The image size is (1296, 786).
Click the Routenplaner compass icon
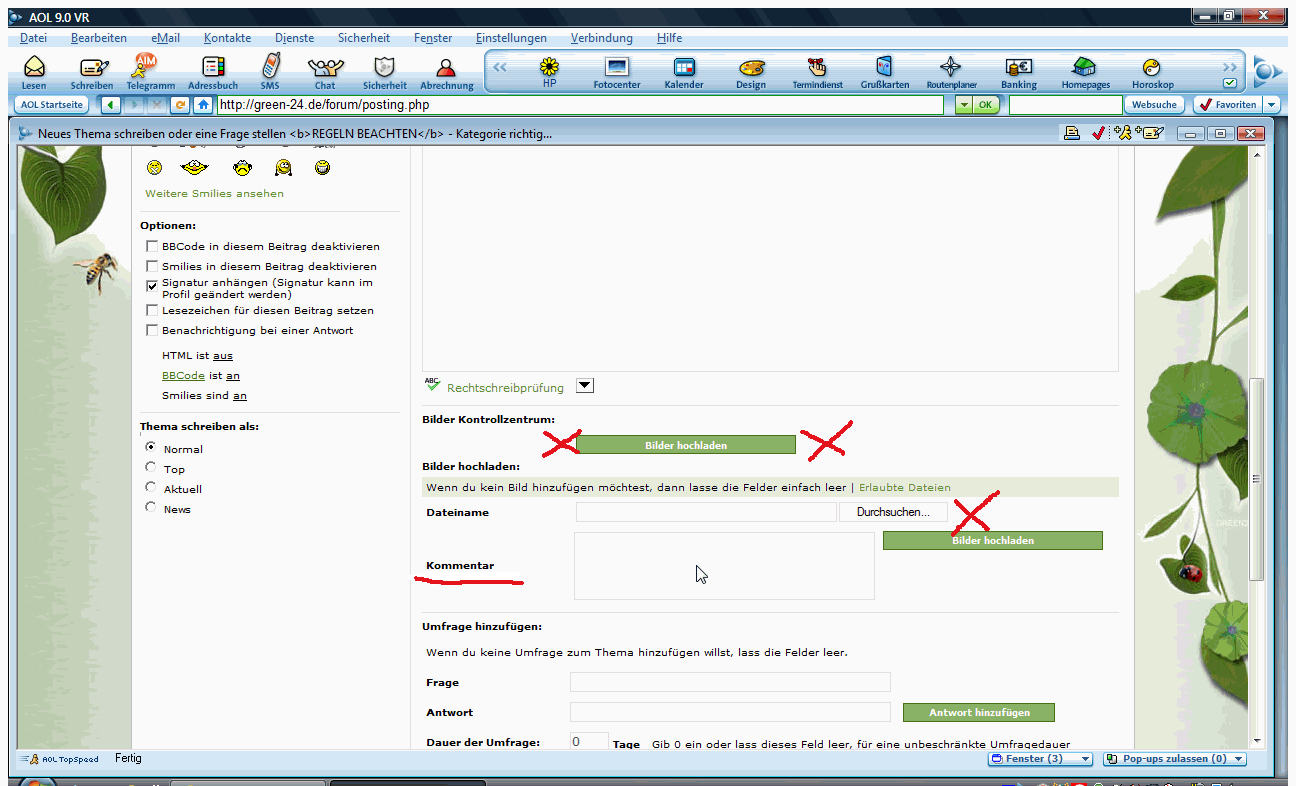950,69
